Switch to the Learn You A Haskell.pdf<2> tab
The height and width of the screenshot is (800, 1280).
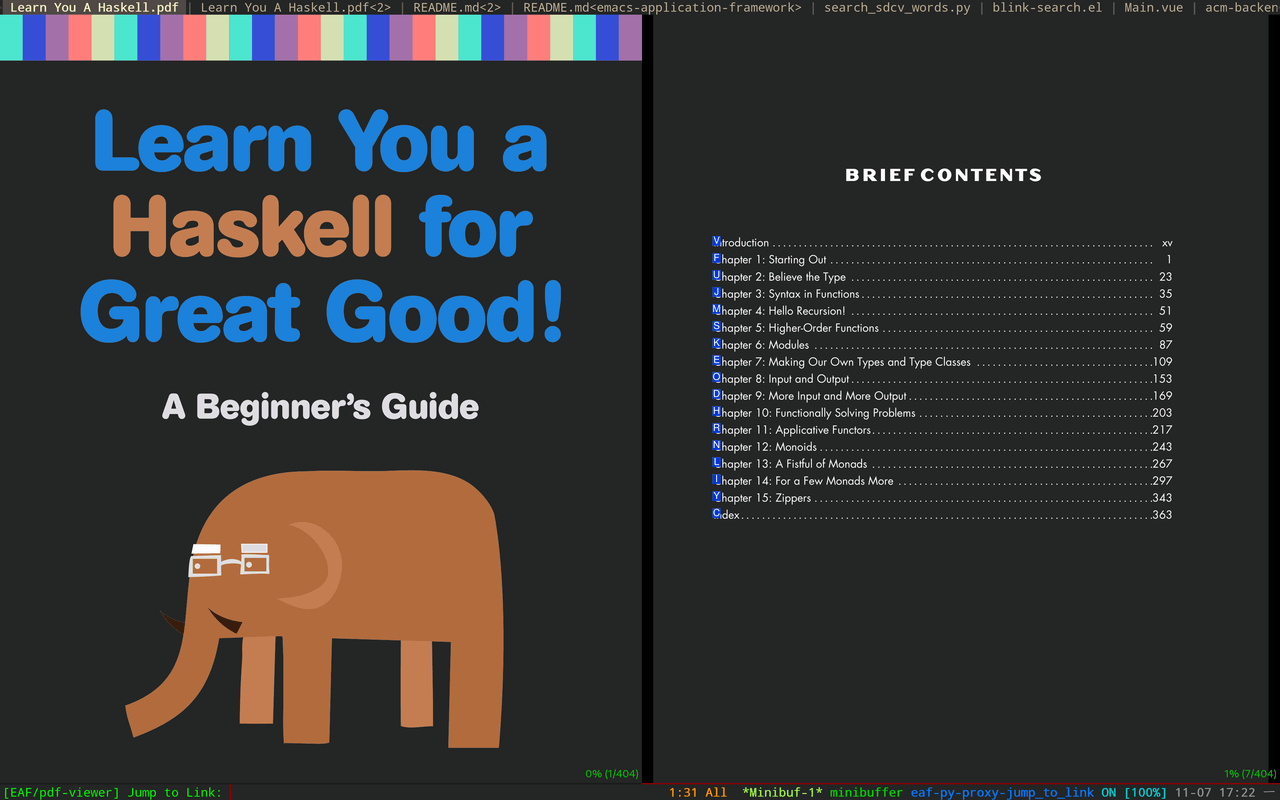[x=295, y=7]
